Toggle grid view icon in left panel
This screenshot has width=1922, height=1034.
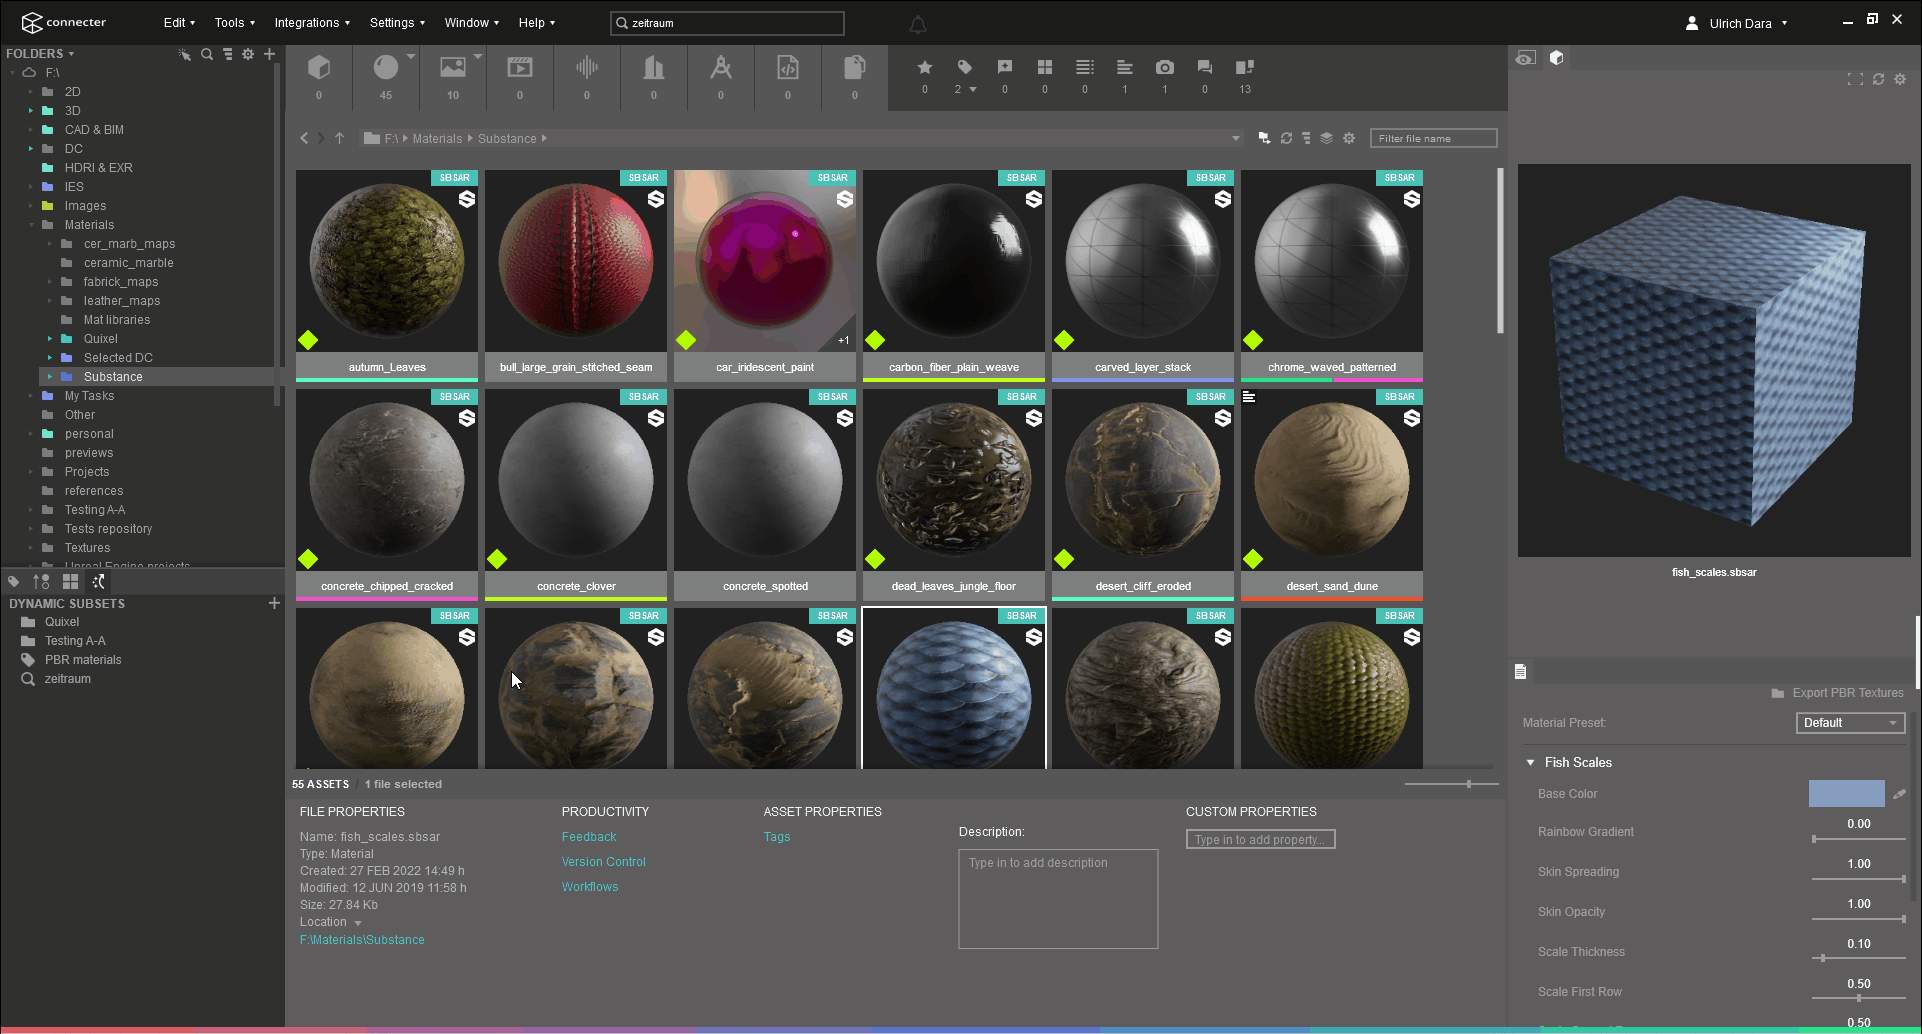pyautogui.click(x=70, y=581)
